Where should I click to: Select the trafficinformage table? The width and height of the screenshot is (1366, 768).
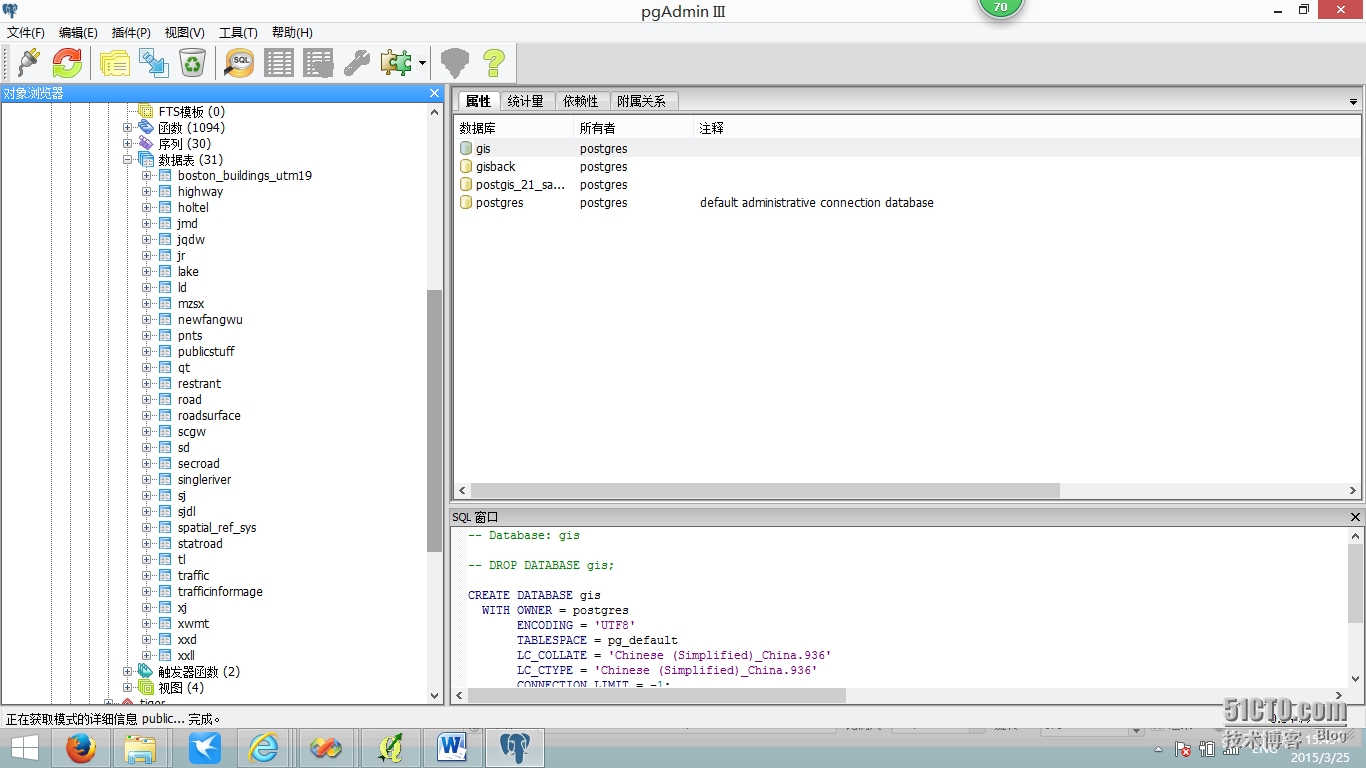click(220, 592)
